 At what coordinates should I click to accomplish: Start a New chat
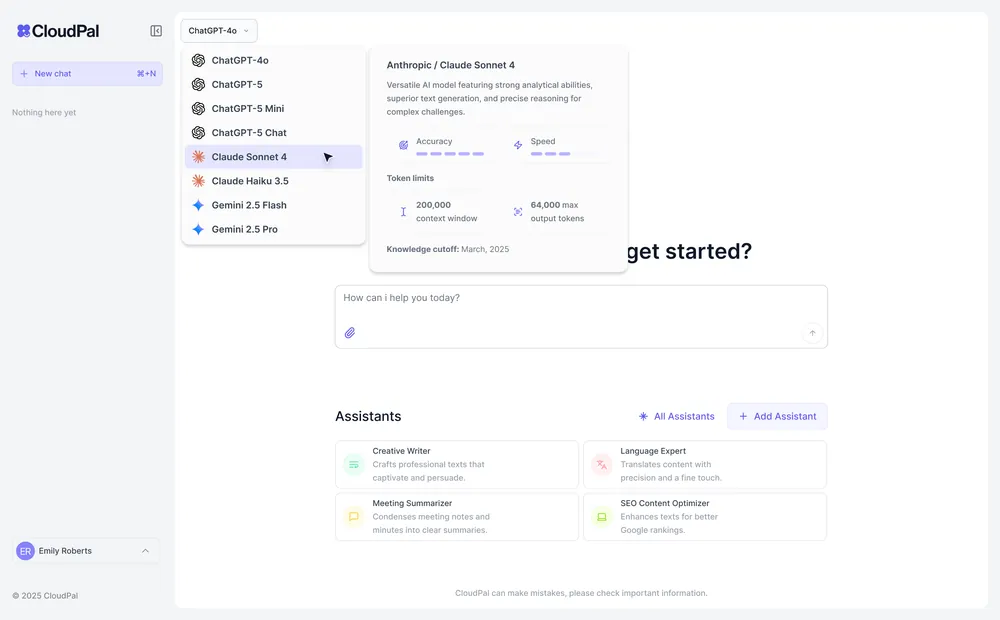point(87,73)
